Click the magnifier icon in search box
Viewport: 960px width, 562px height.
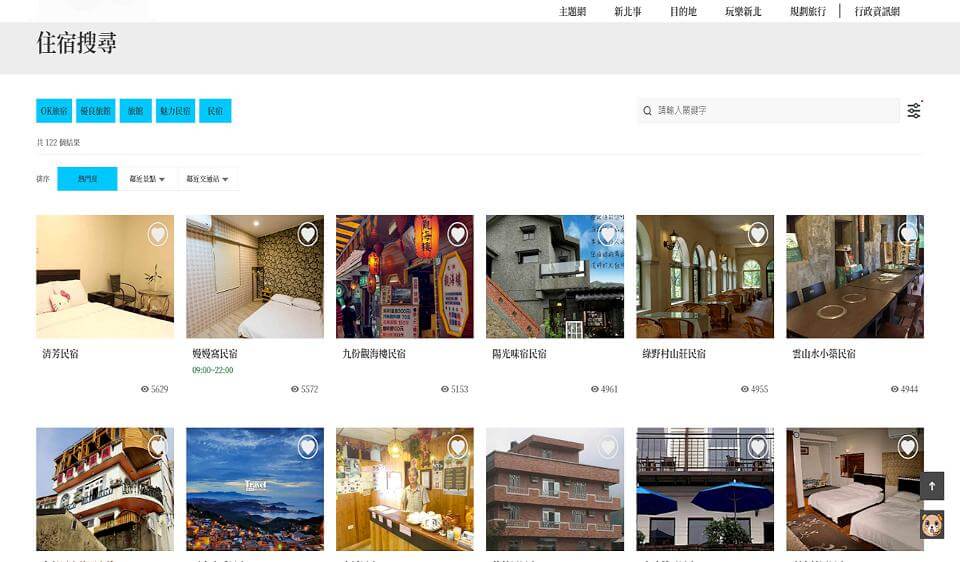pos(648,110)
